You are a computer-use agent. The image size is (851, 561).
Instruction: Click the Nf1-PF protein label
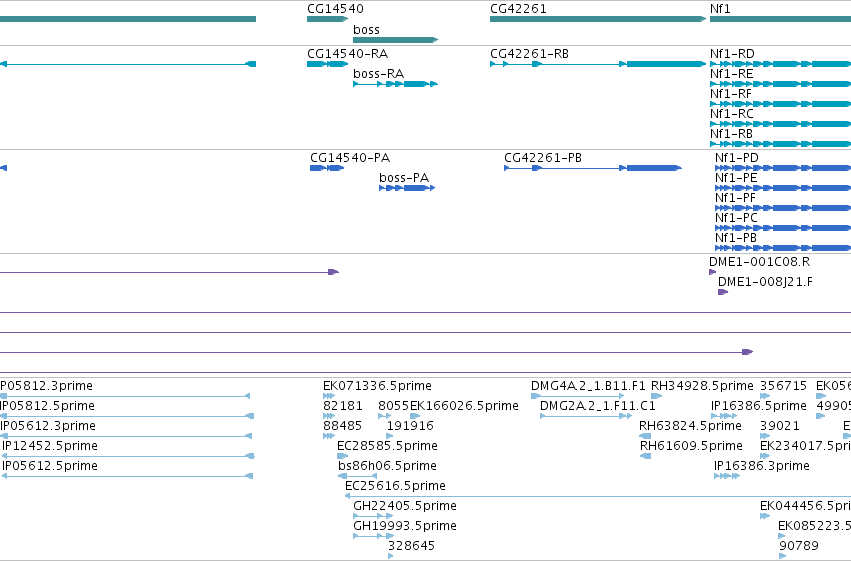click(x=735, y=198)
